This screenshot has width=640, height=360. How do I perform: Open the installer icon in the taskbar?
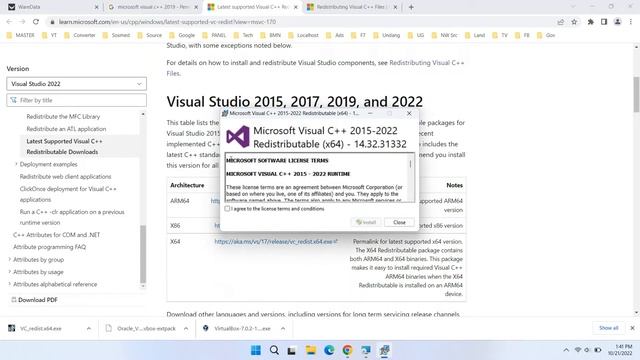click(384, 350)
